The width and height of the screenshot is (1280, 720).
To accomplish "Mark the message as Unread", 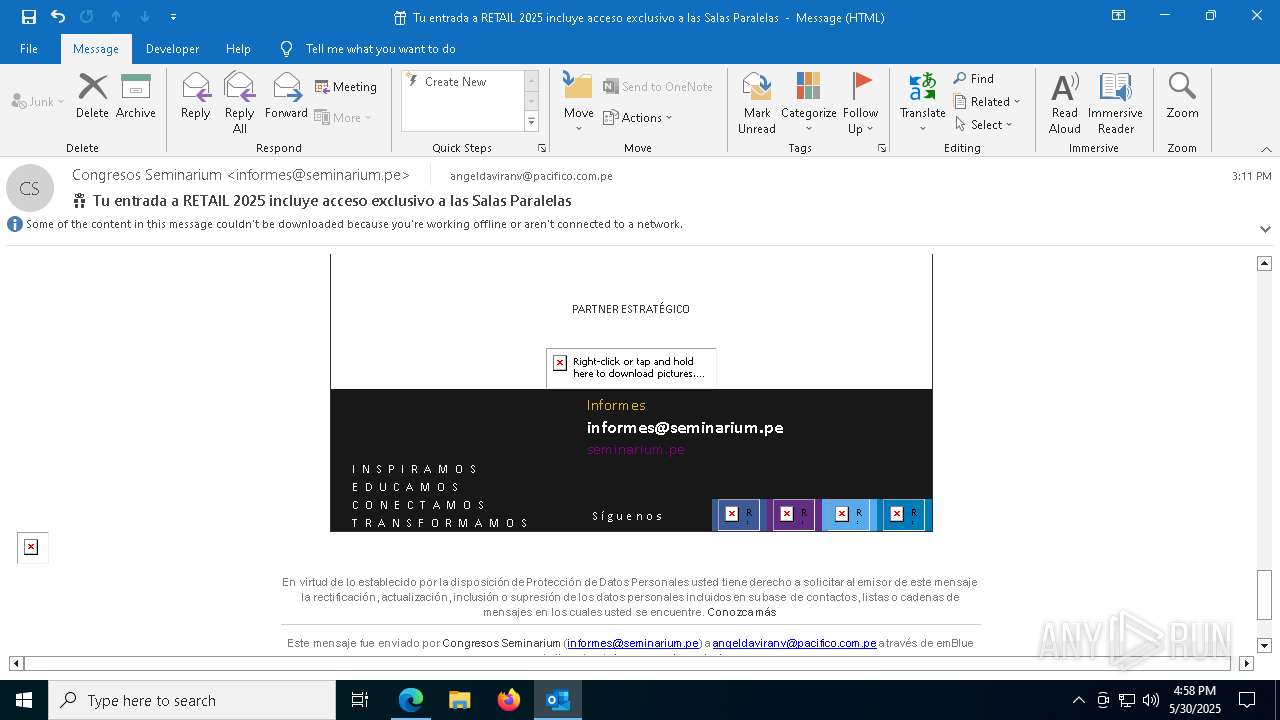I will 757,102.
